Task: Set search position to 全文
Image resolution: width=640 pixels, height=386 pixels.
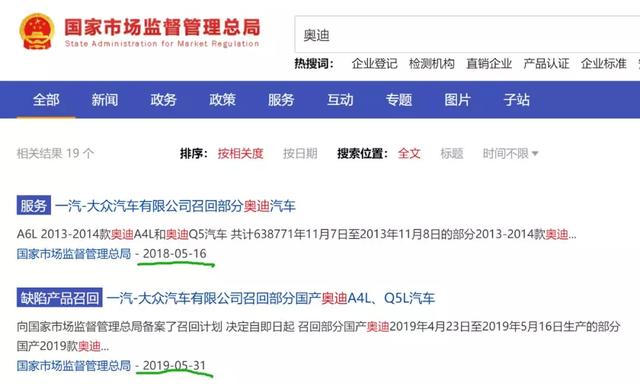Action: (409, 153)
